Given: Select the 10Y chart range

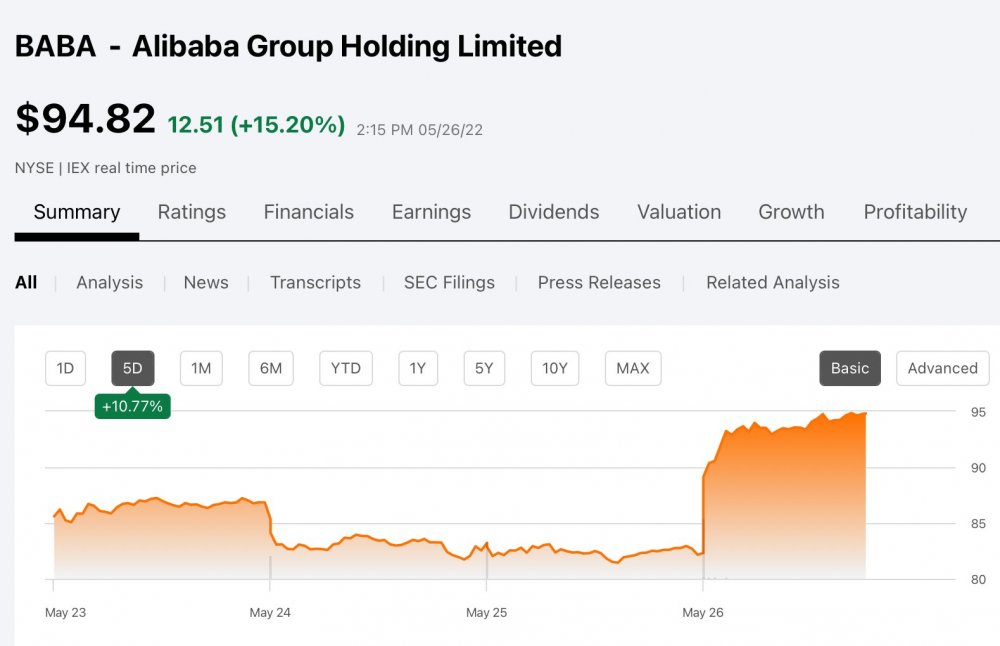Looking at the screenshot, I should point(555,368).
